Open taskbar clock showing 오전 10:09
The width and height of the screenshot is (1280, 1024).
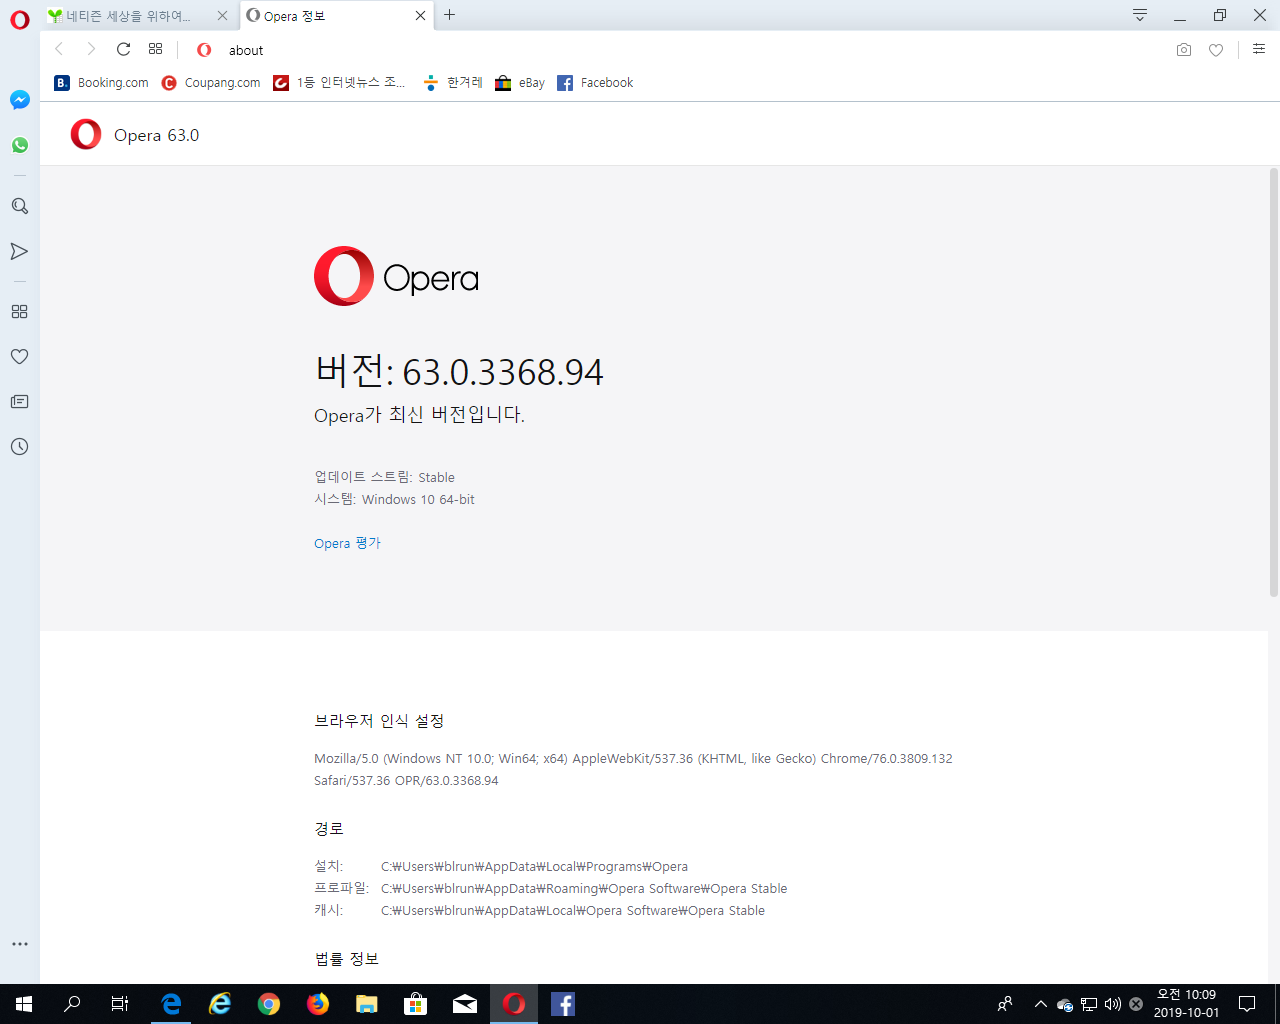1186,1004
